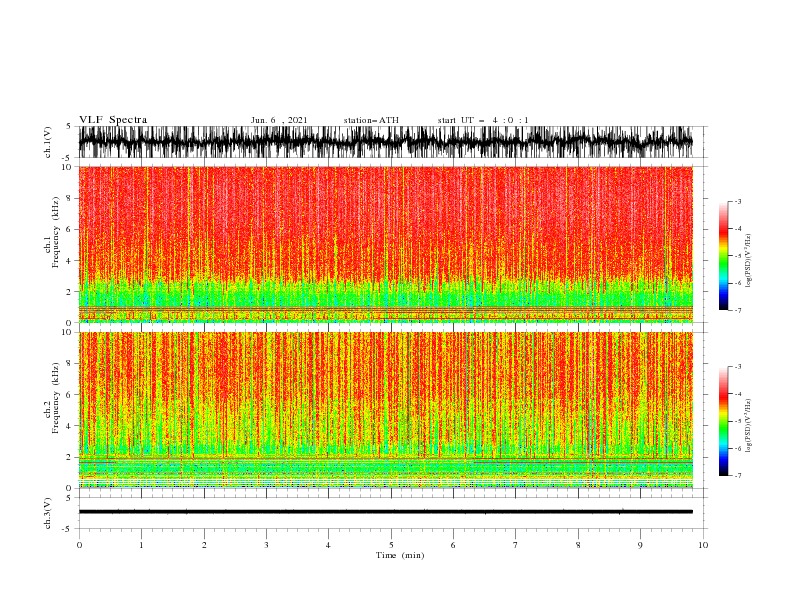Screen dimensions: 792x612
Task: Click tick label 7 on Time axis
Action: pyautogui.click(x=516, y=545)
